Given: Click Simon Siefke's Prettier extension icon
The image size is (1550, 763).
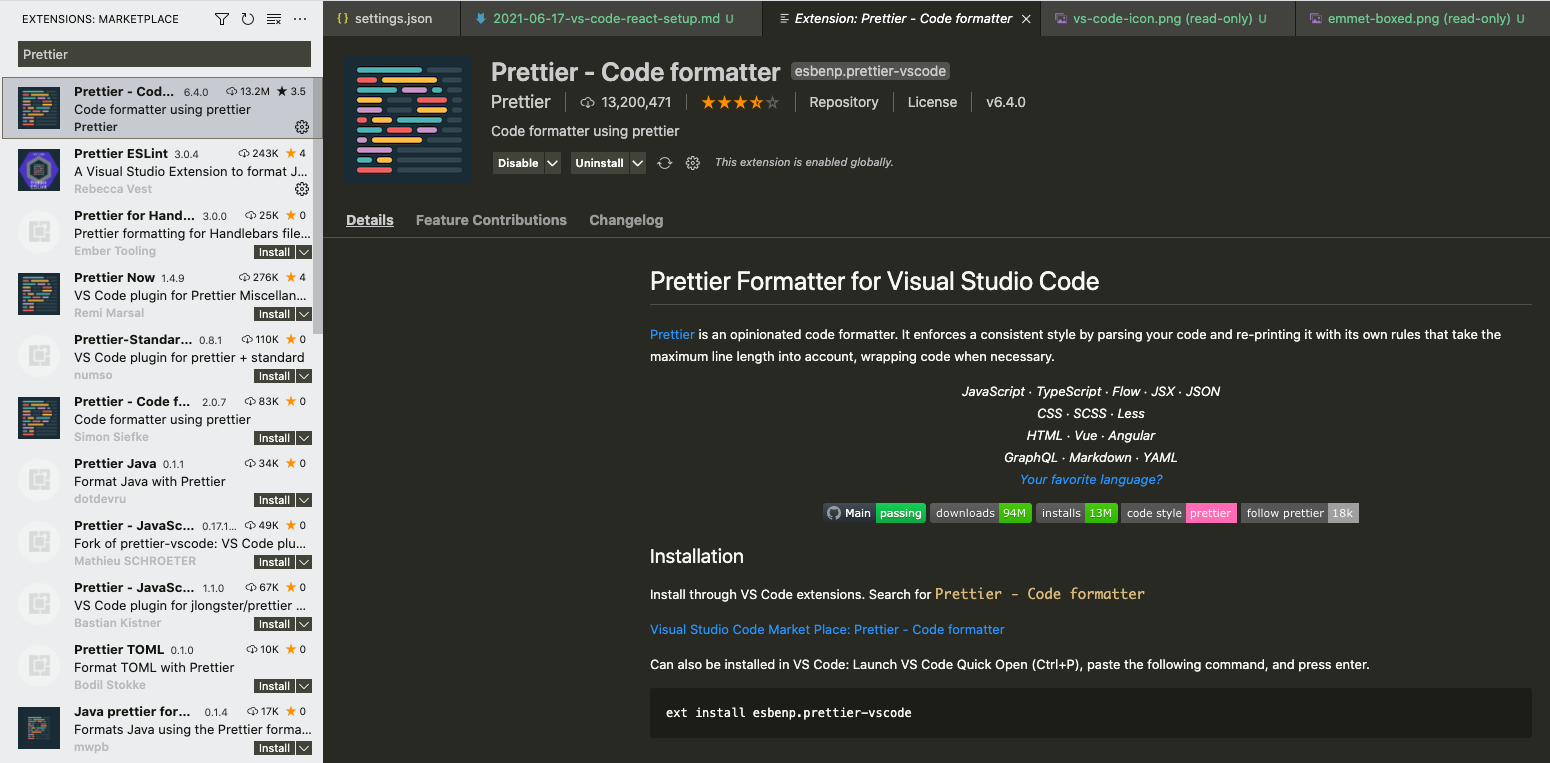Looking at the screenshot, I should [39, 418].
